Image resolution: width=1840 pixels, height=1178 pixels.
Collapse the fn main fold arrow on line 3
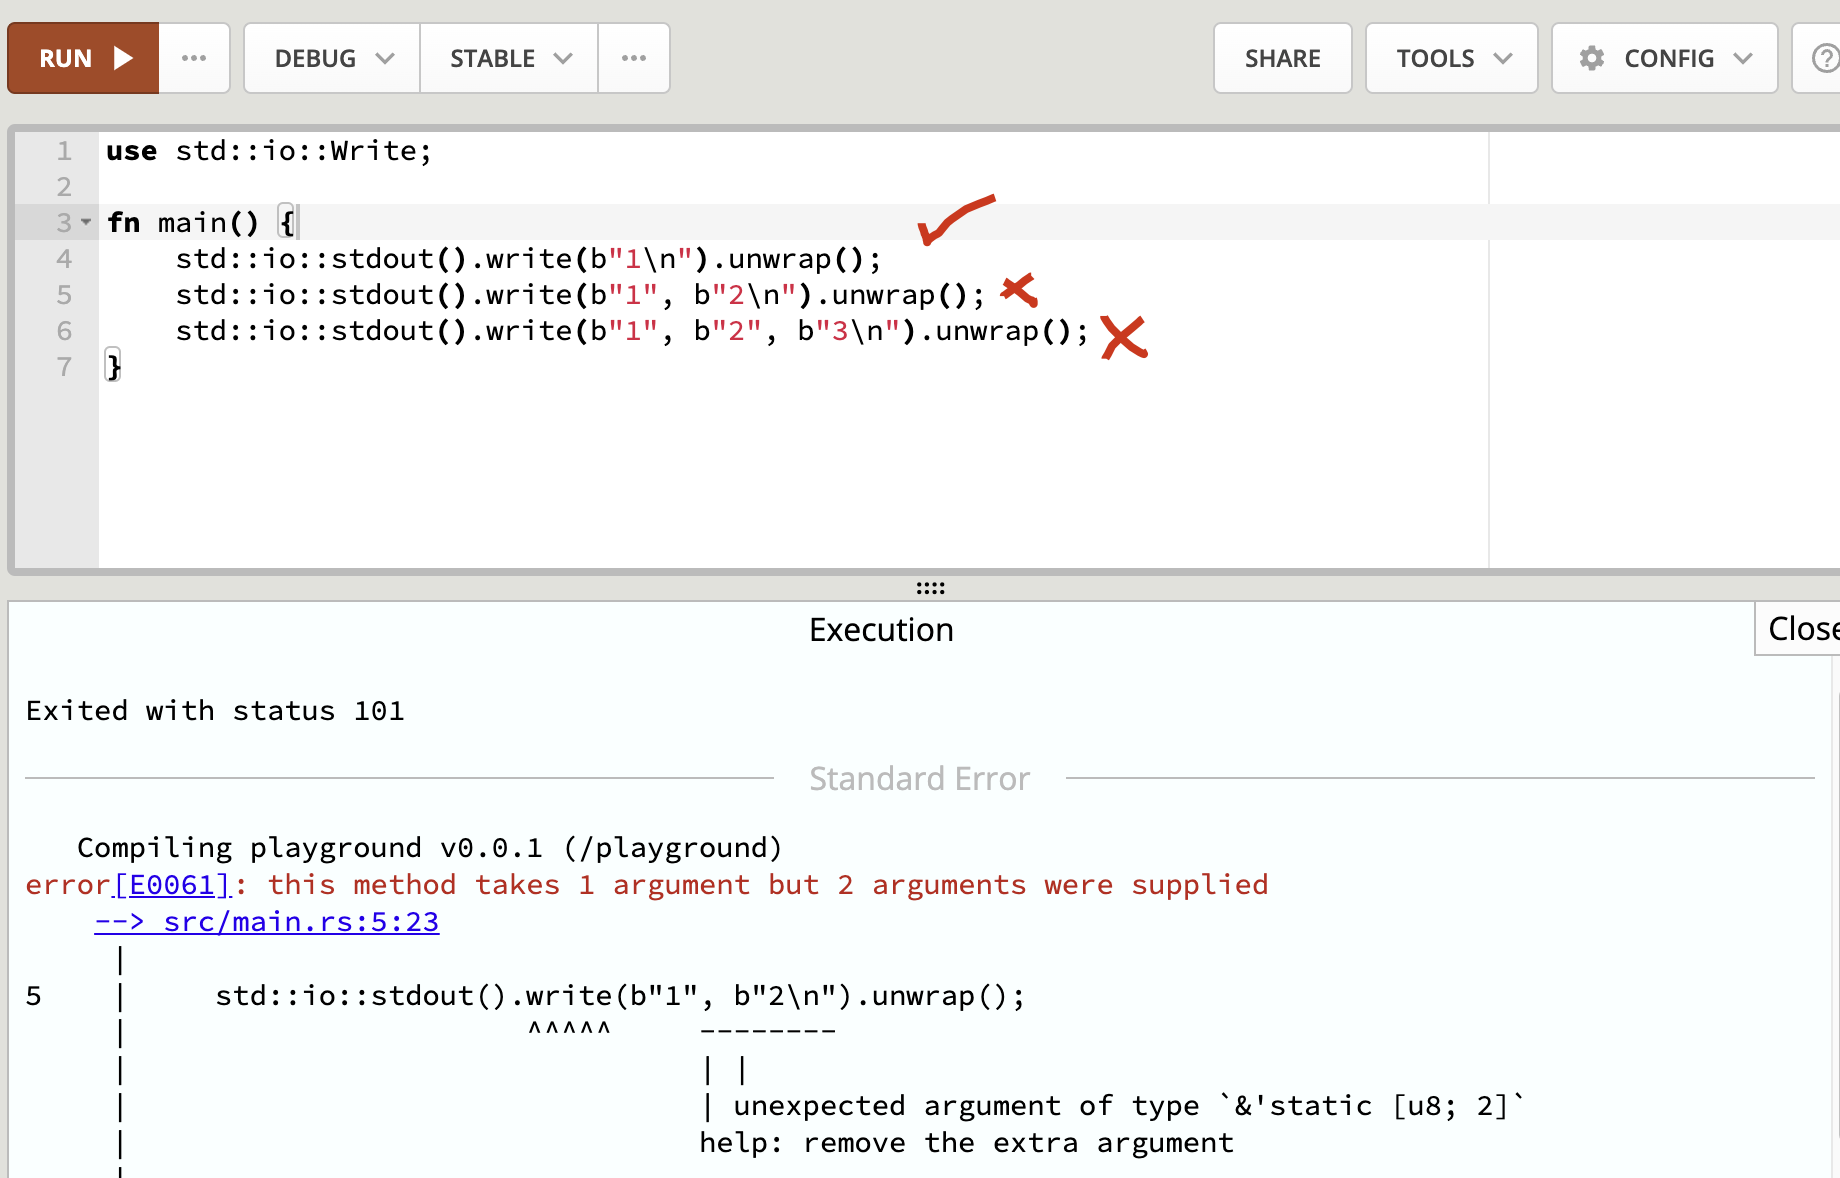[87, 222]
